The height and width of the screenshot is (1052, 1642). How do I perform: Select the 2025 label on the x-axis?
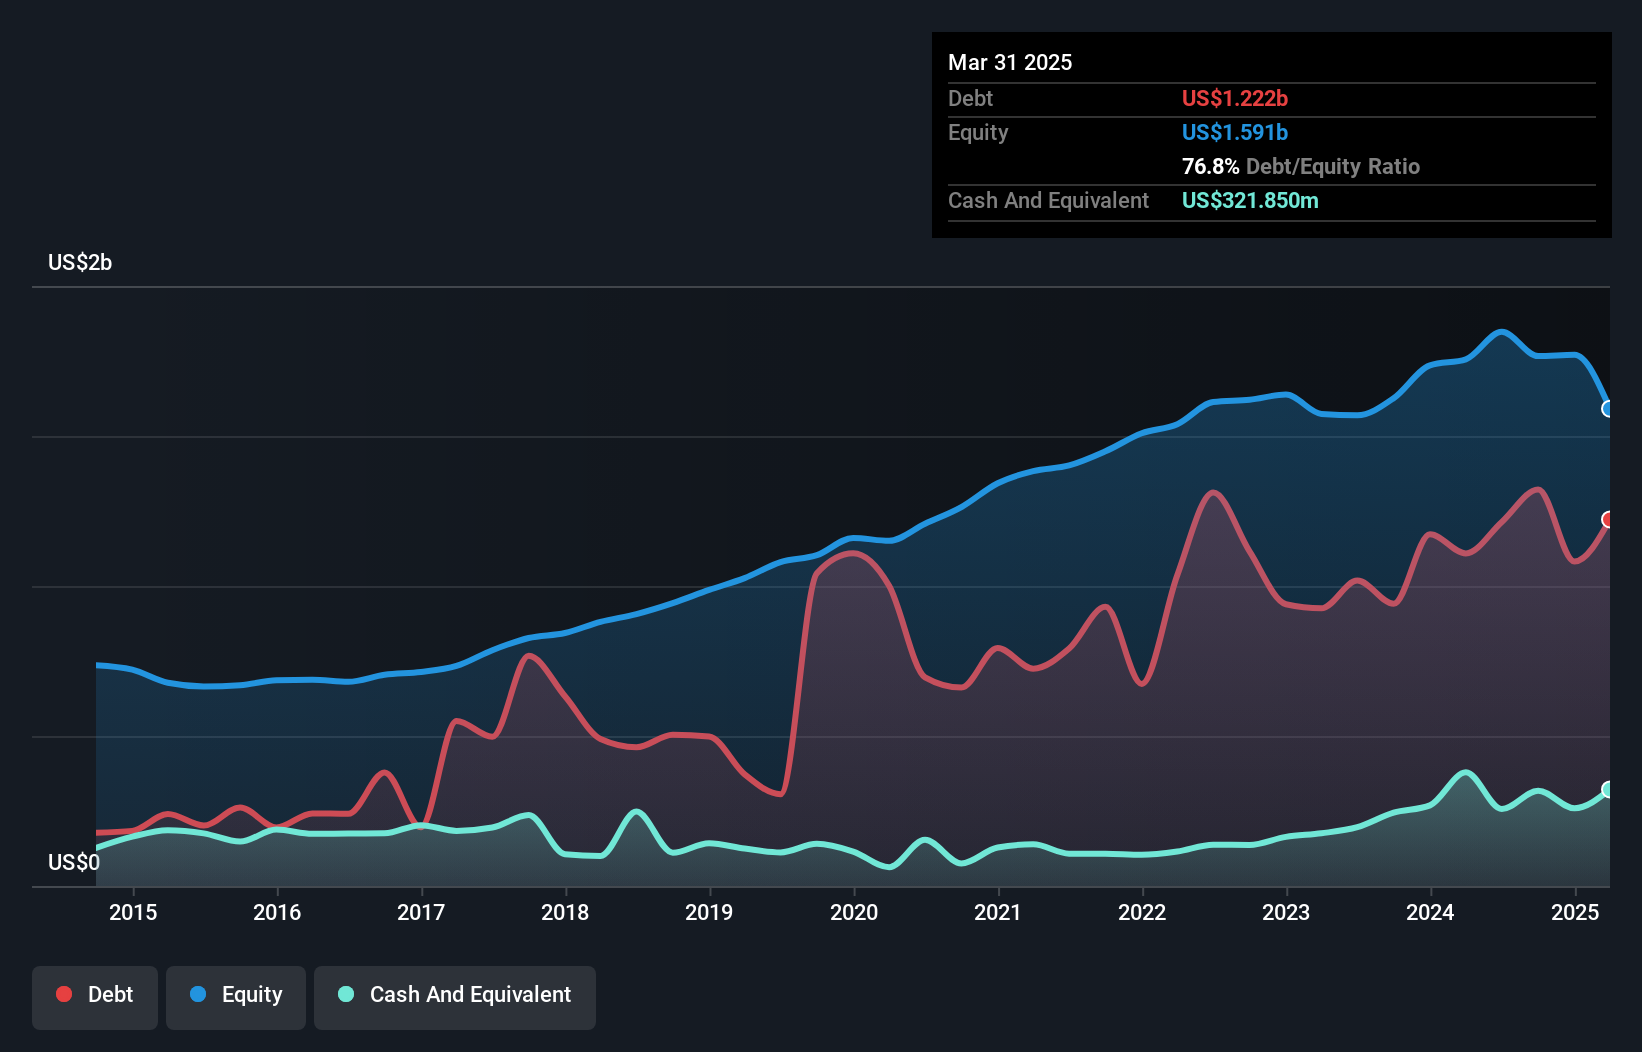[1575, 913]
